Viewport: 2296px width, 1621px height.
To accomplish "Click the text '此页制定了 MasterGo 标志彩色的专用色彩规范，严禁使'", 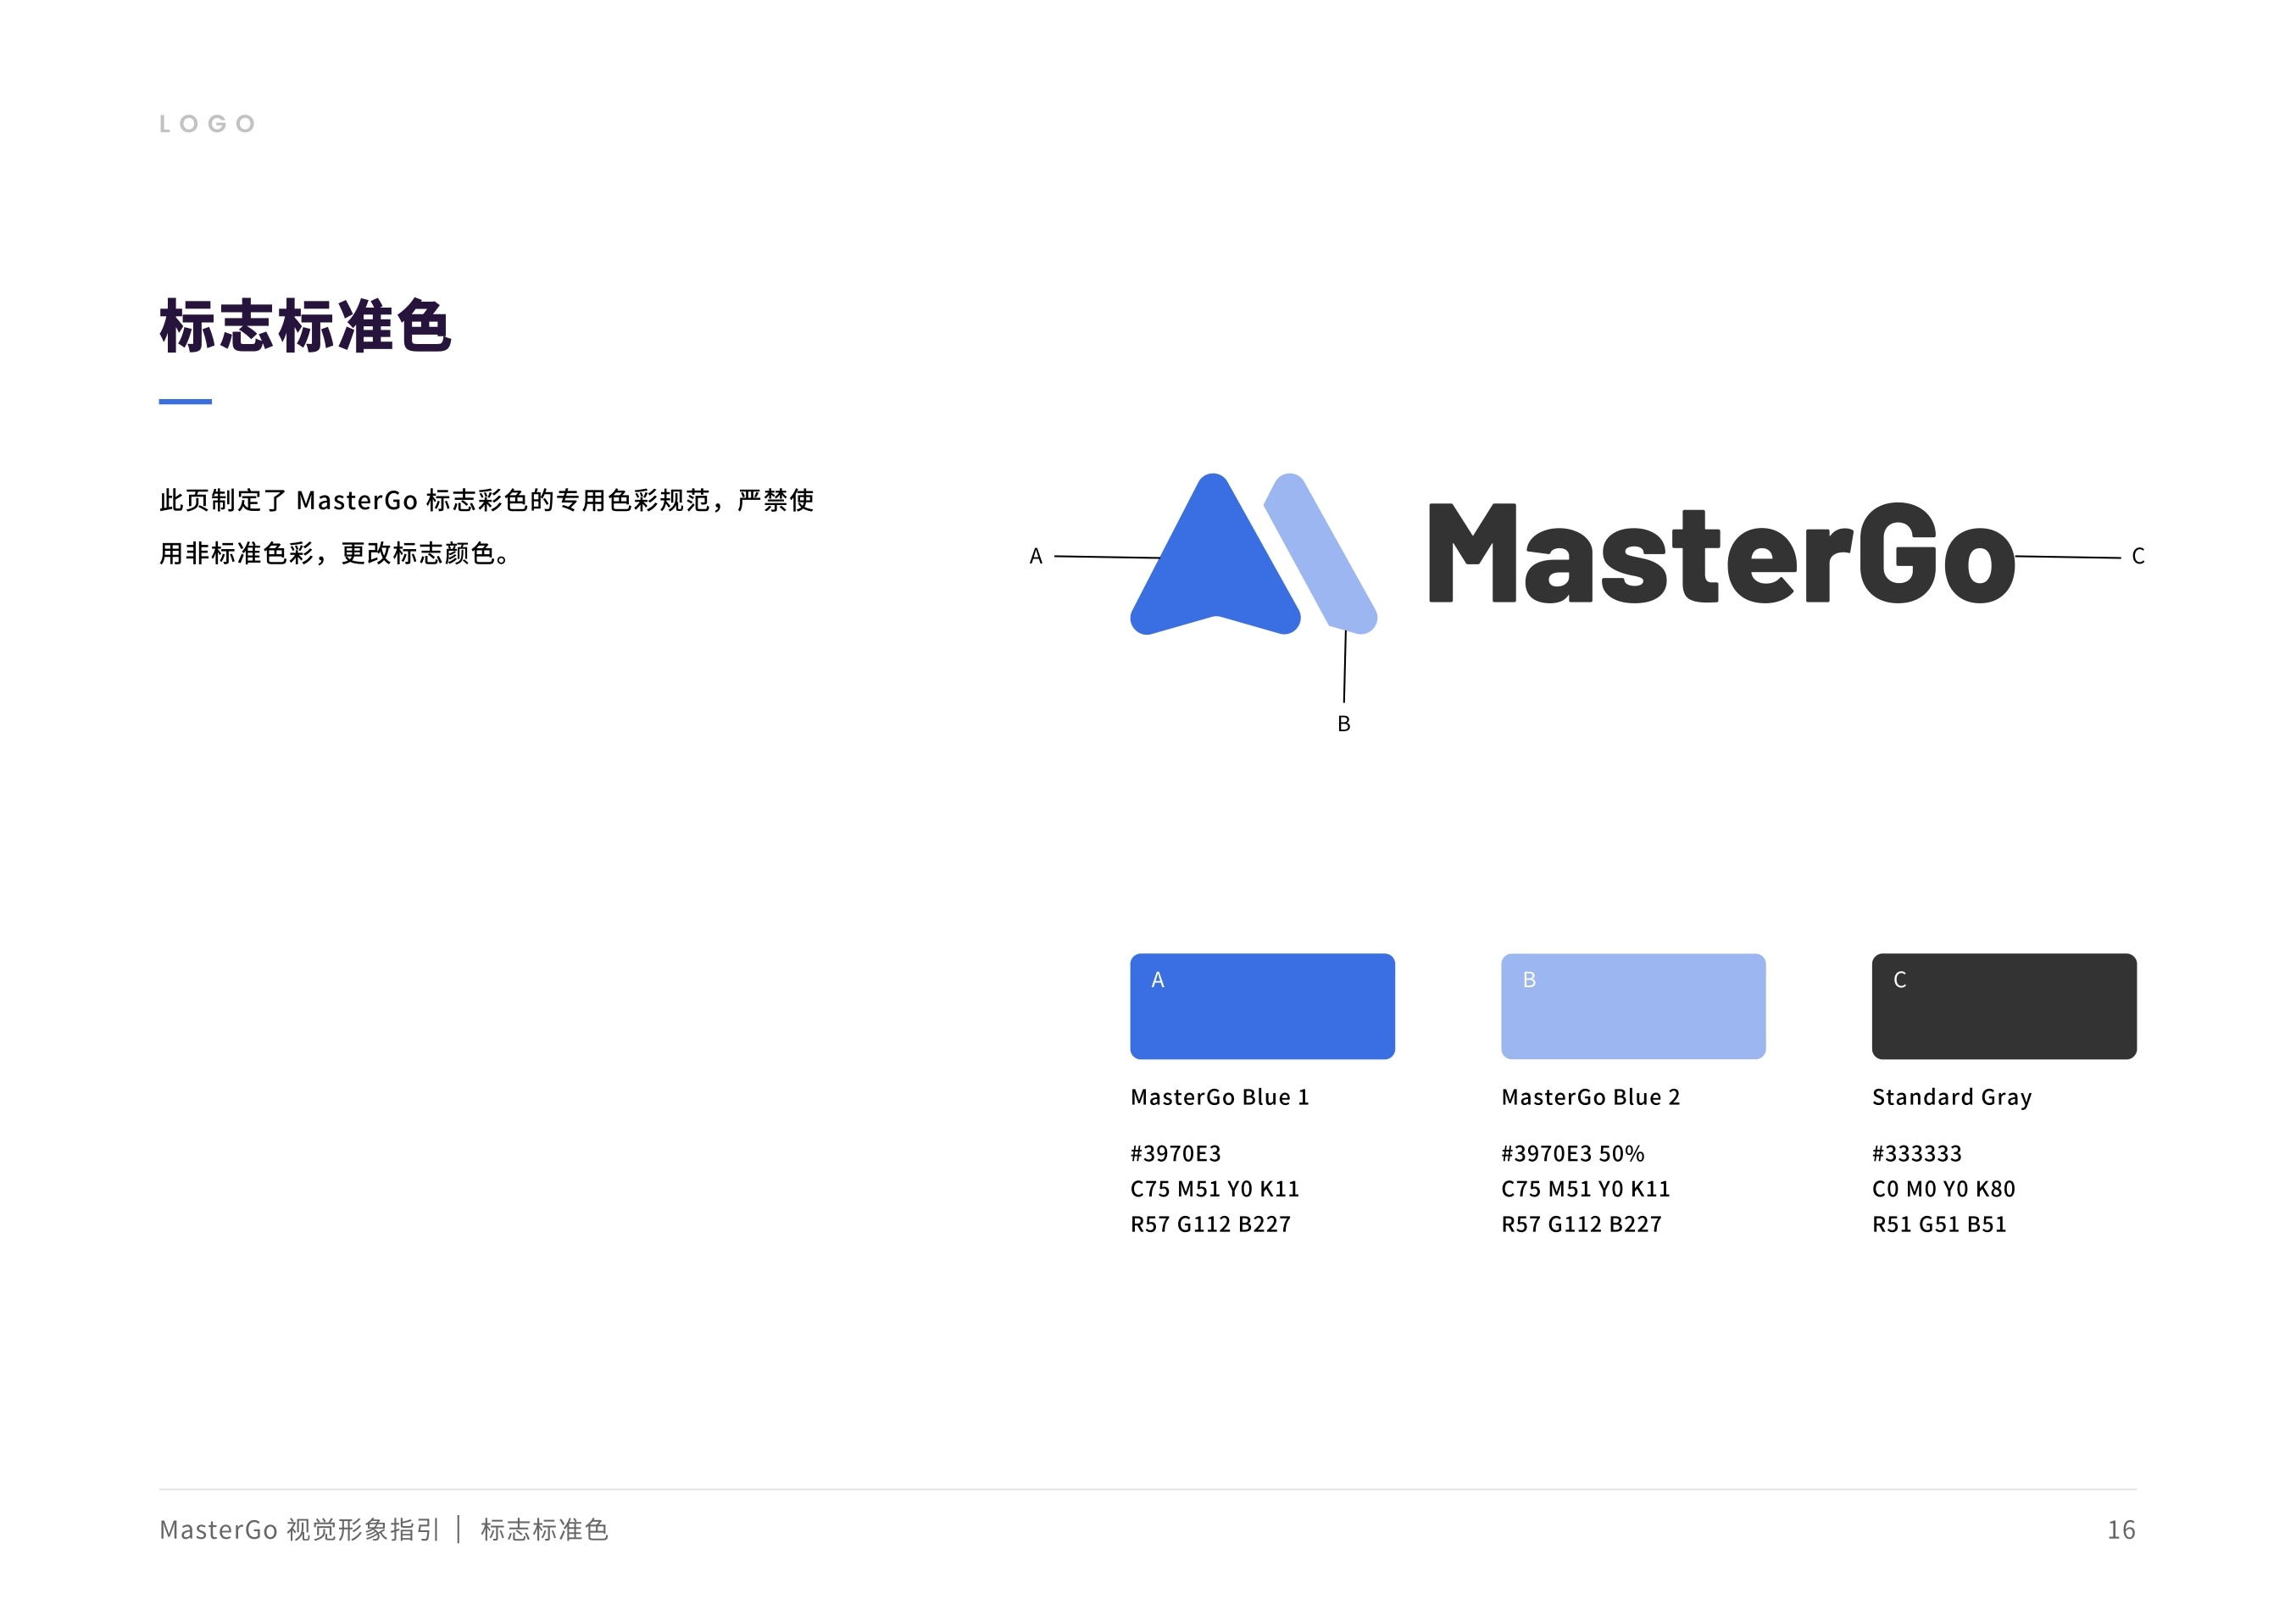I will click(x=487, y=500).
